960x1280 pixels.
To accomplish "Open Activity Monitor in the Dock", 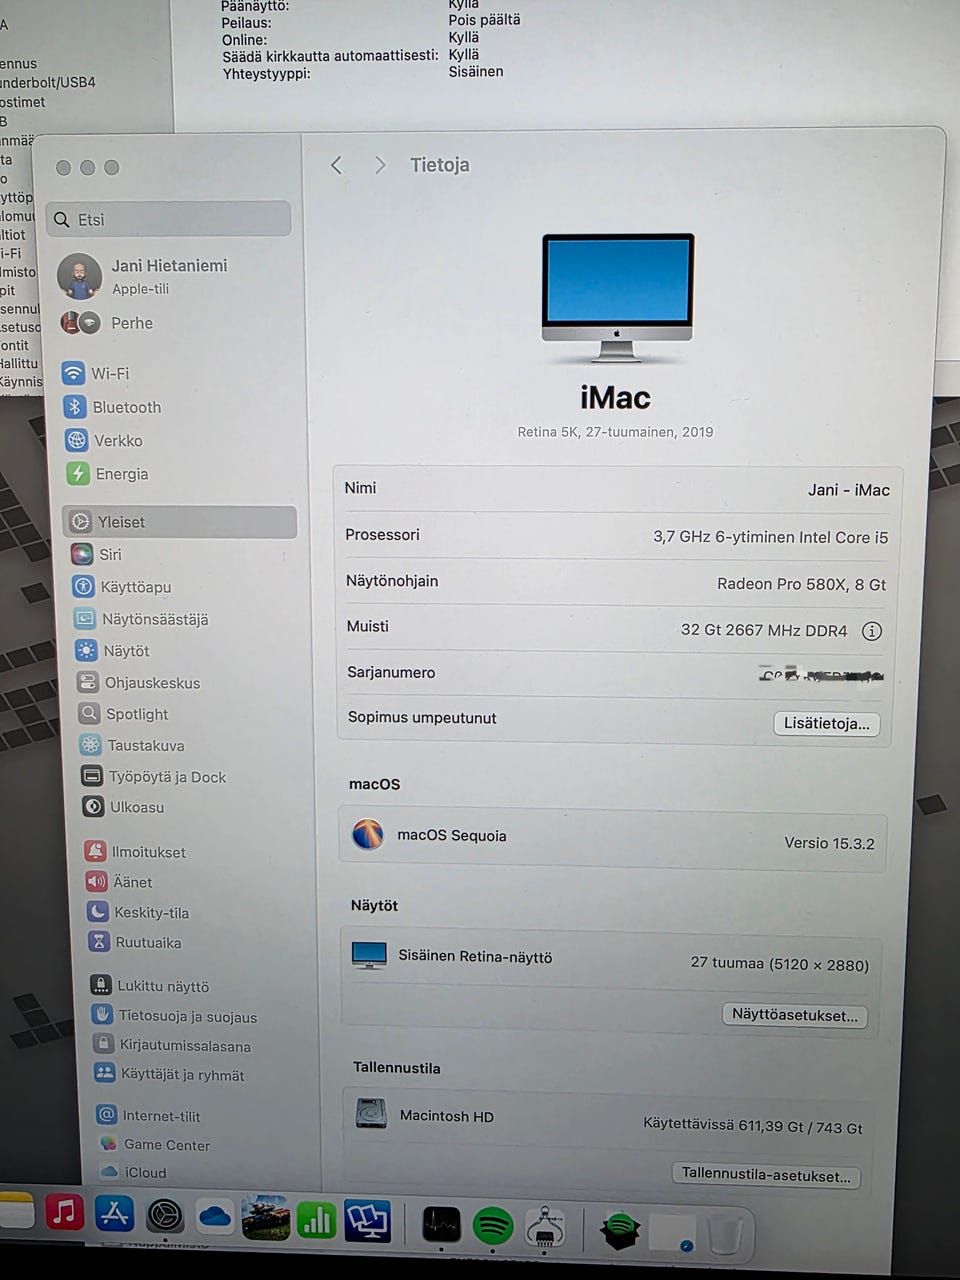I will (441, 1223).
